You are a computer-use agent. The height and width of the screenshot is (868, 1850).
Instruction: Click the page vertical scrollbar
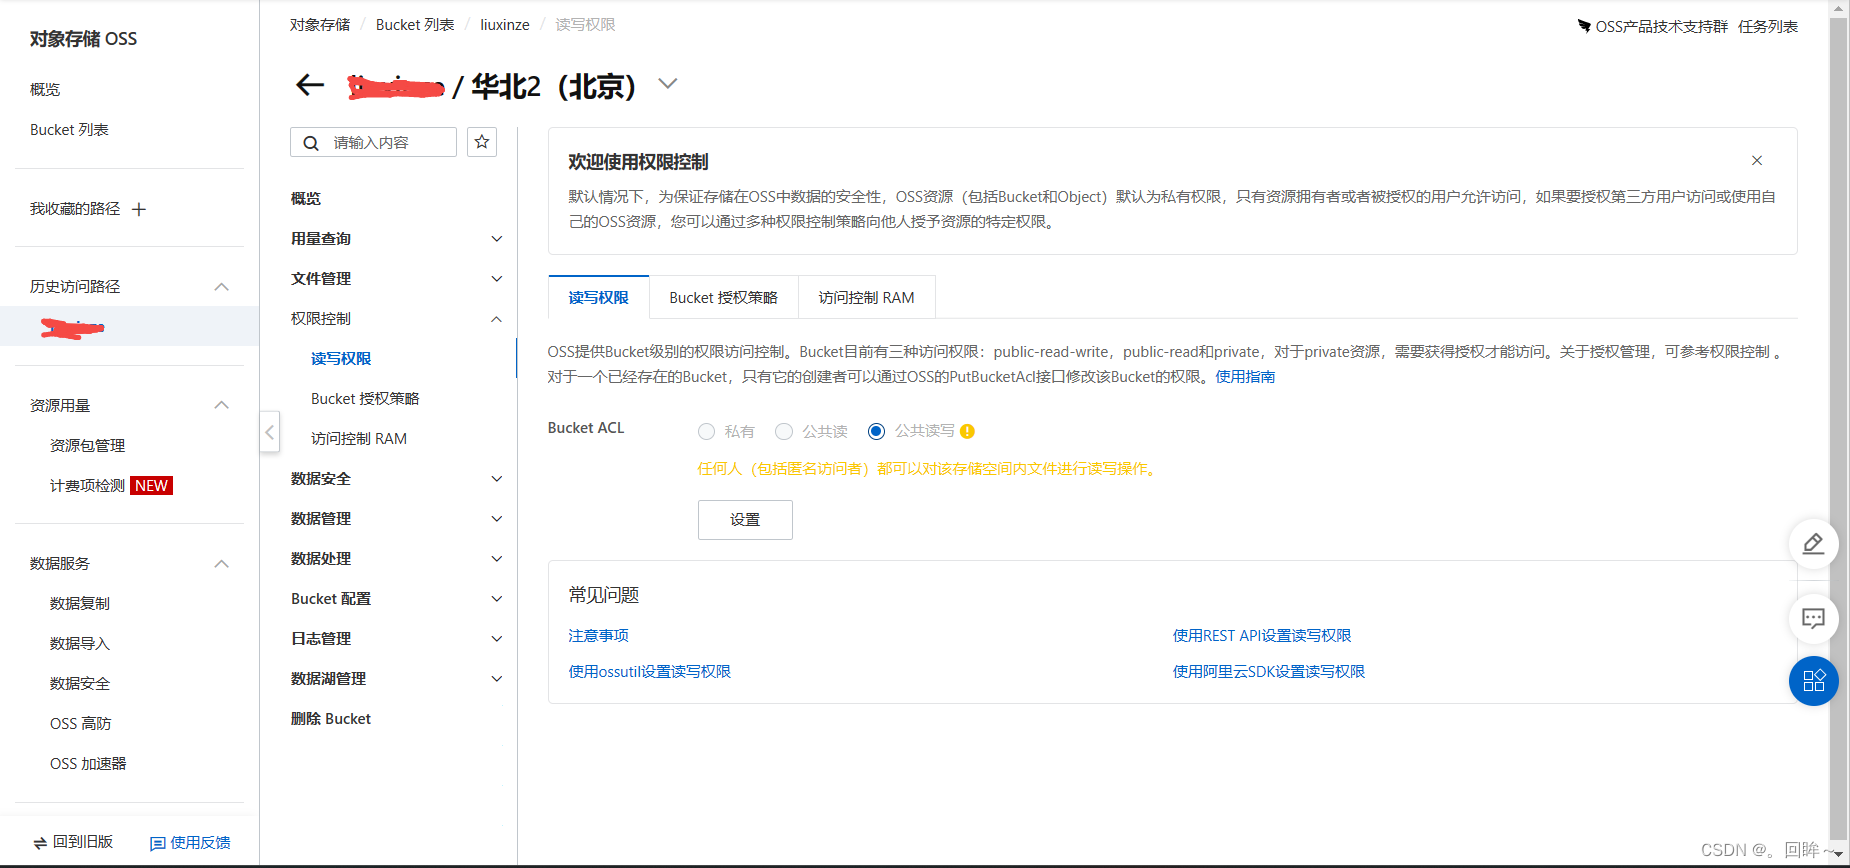1838,430
